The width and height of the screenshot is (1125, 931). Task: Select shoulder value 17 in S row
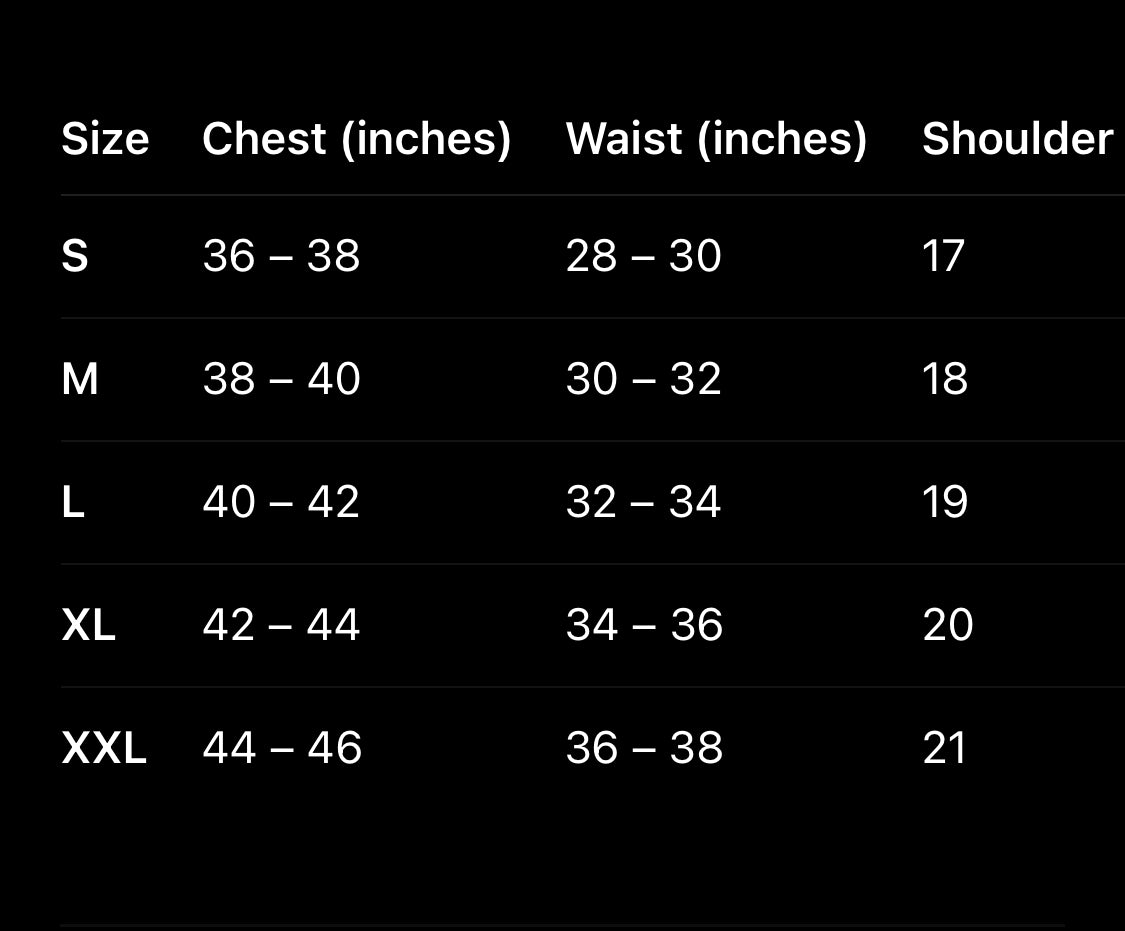[943, 256]
